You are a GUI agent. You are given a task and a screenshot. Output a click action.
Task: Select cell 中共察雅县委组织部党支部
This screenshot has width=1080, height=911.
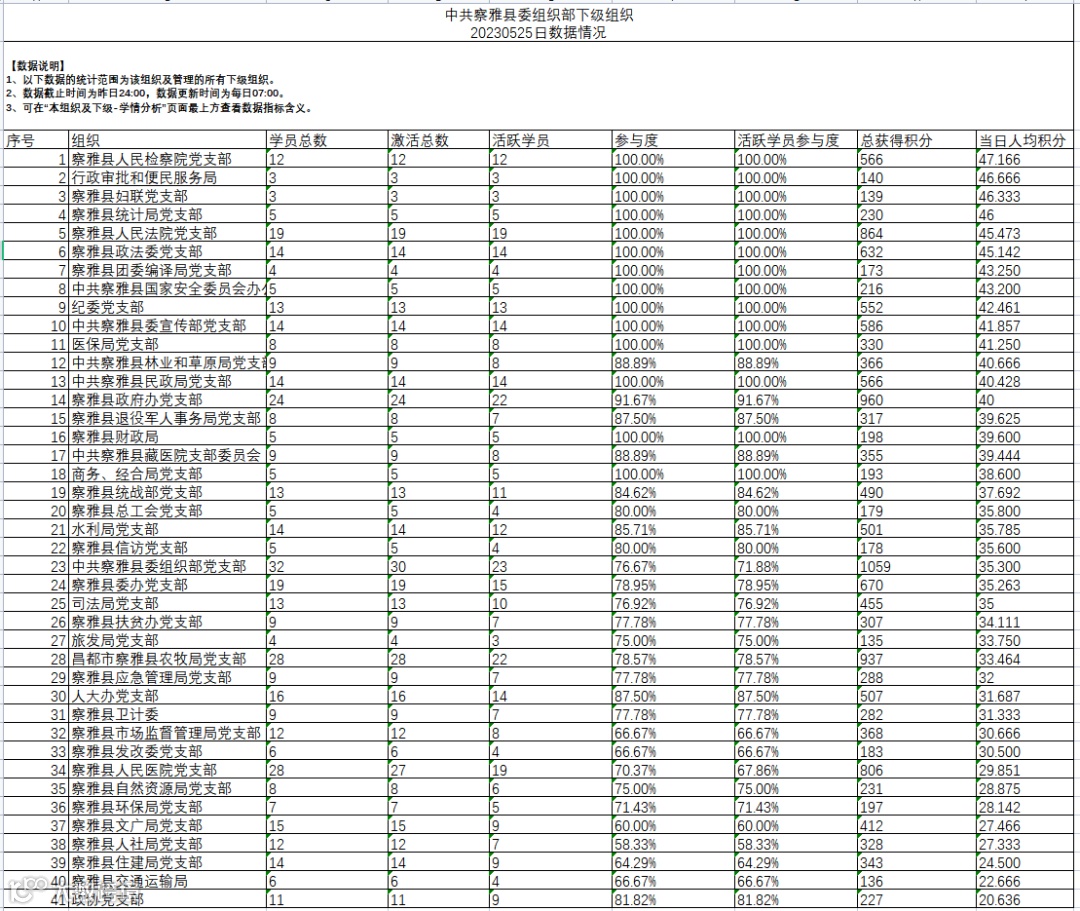pyautogui.click(x=167, y=567)
